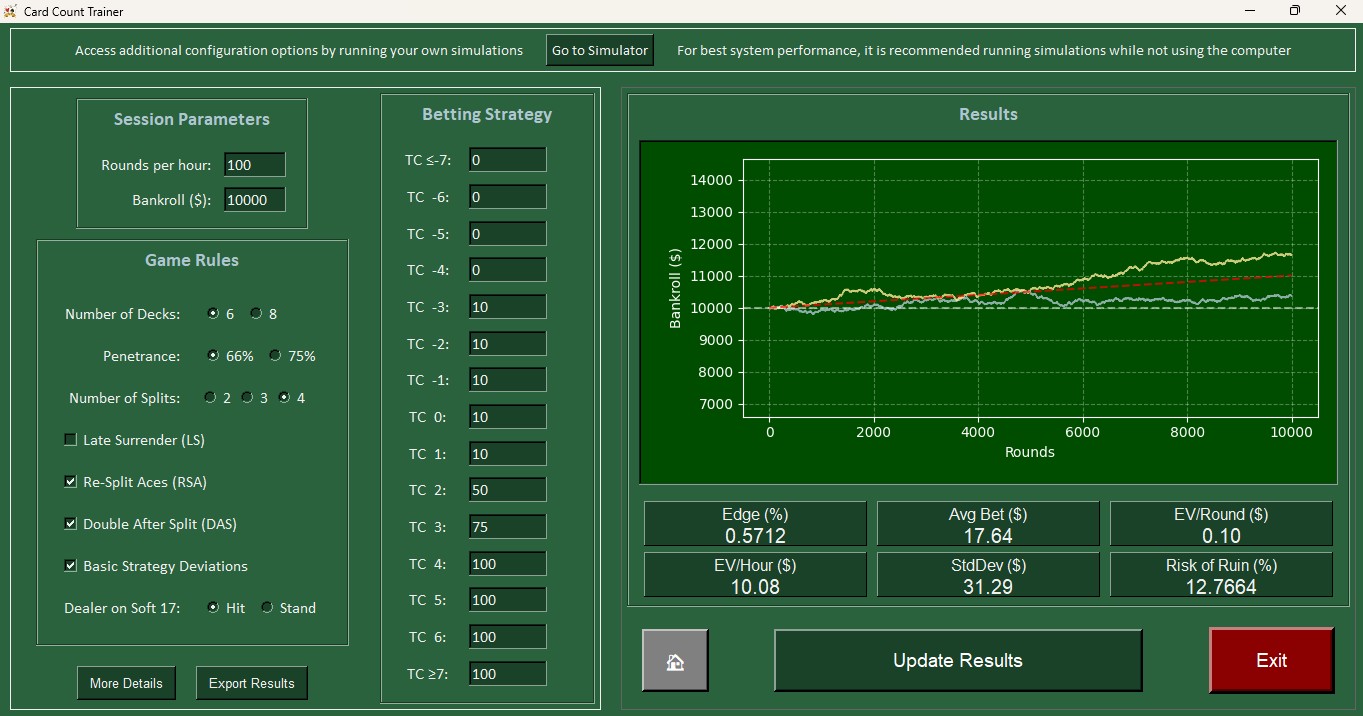Screen dimensions: 1363x716
Task: Click the Results panel heading
Action: (988, 114)
